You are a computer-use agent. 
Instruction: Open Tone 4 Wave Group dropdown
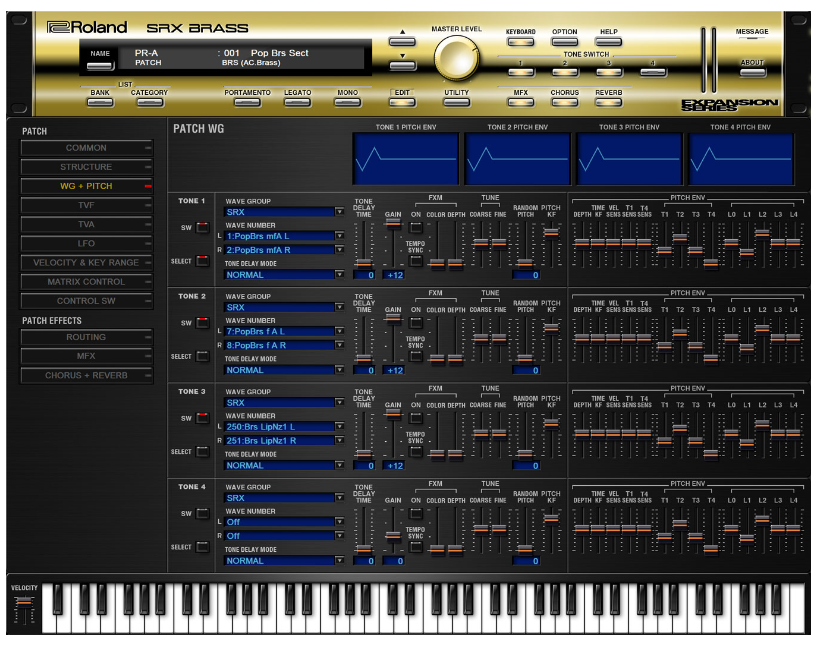pos(284,498)
